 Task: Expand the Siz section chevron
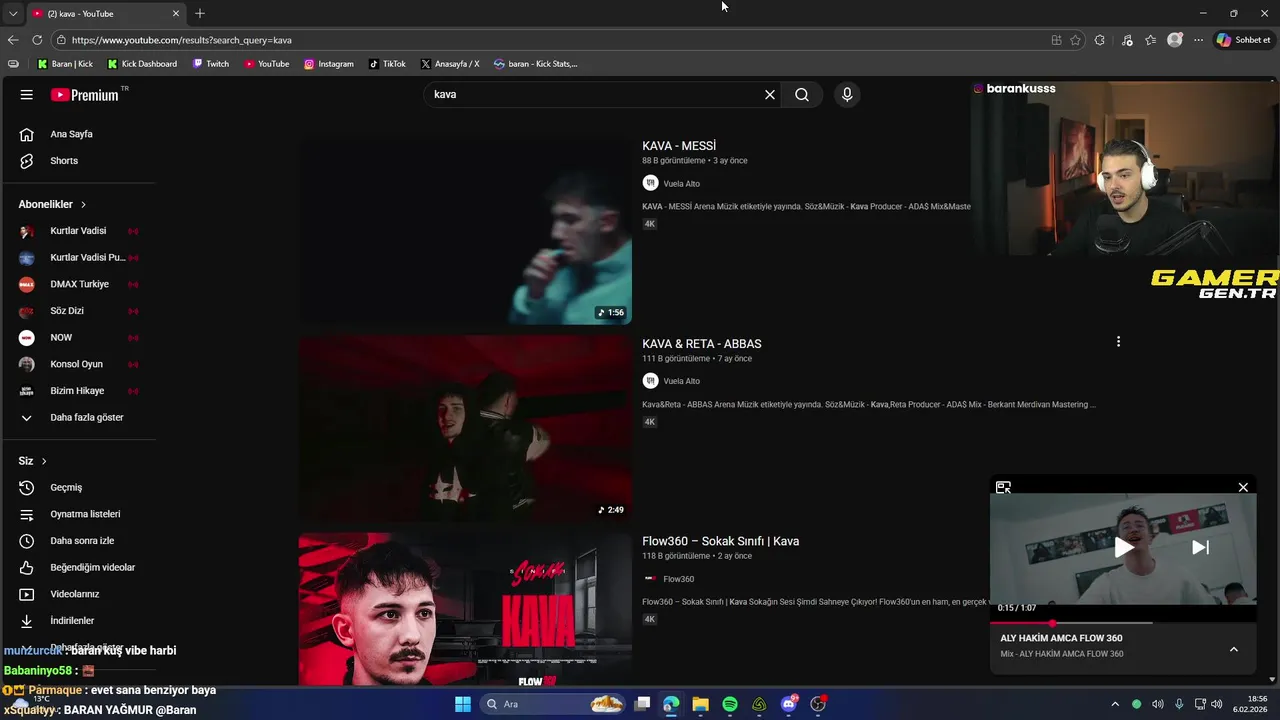click(44, 461)
